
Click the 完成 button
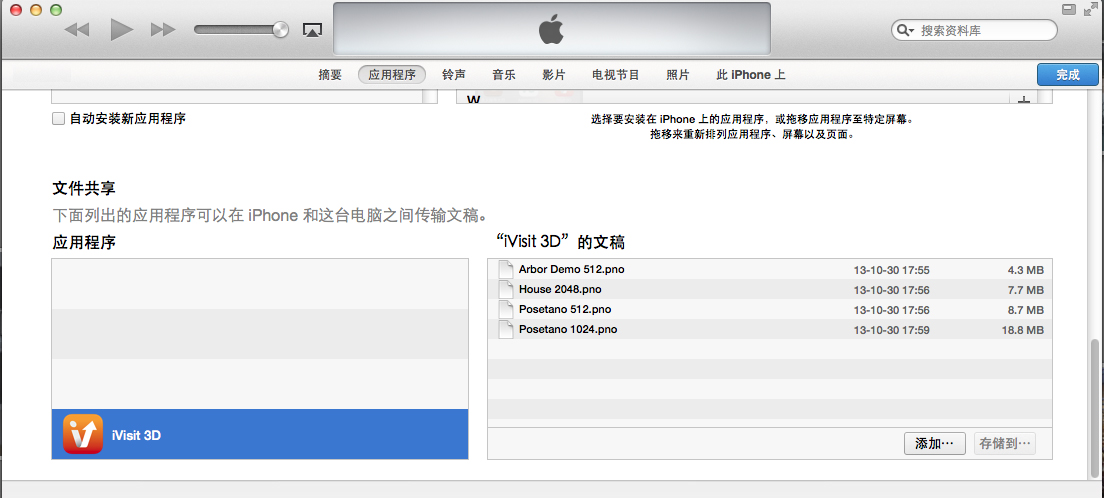click(x=1068, y=75)
